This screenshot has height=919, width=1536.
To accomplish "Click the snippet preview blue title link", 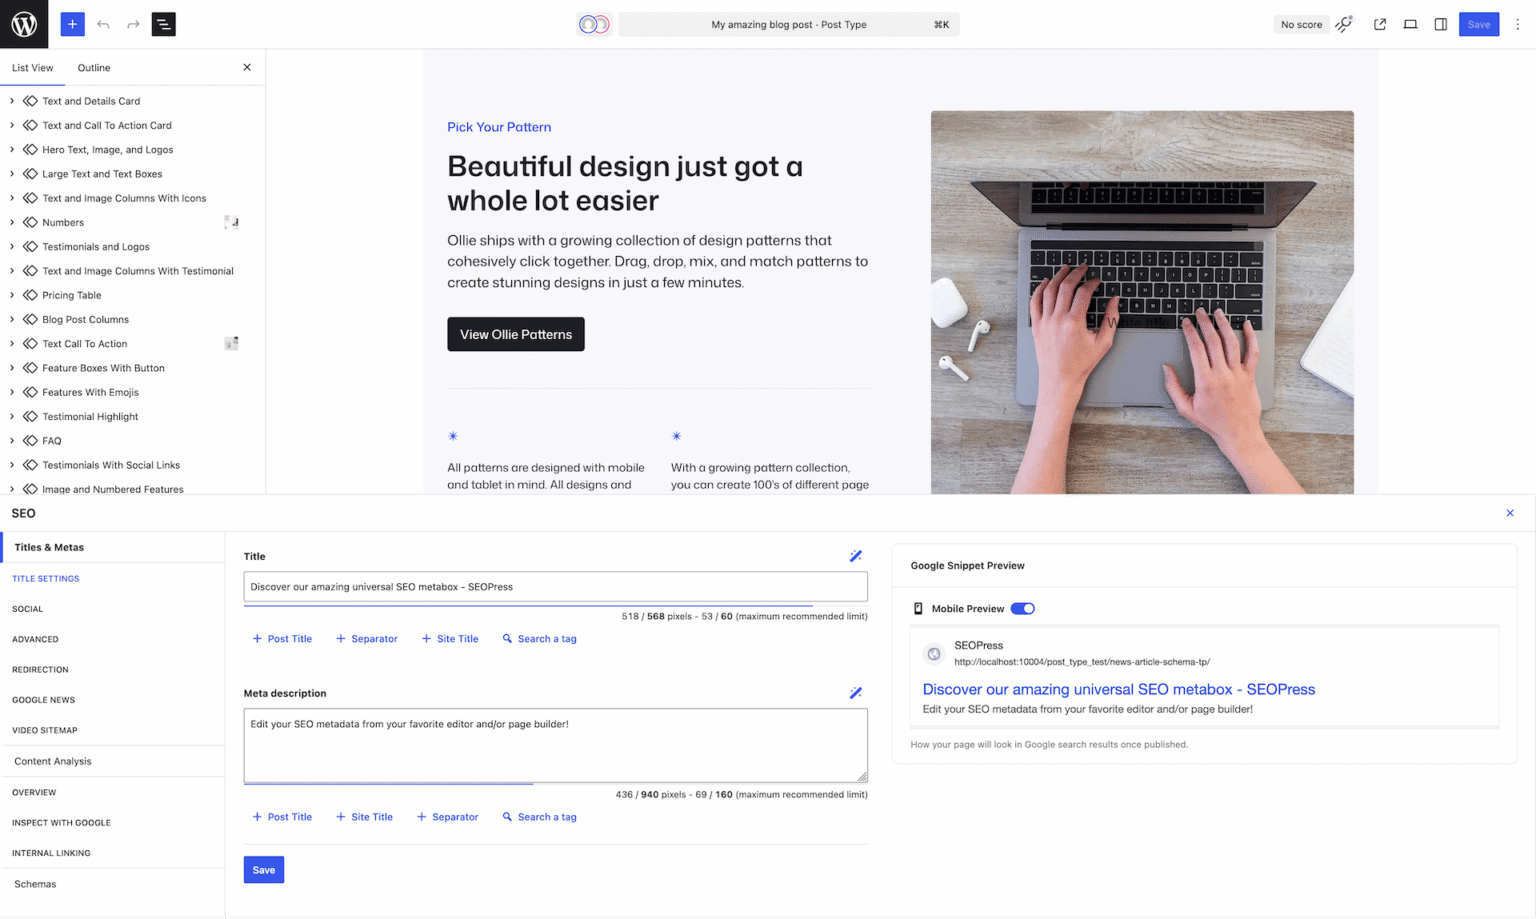I will coord(1119,689).
